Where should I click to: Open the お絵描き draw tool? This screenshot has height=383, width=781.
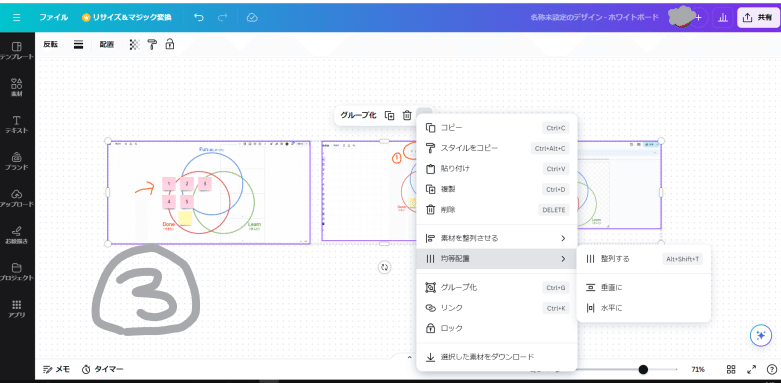(17, 235)
